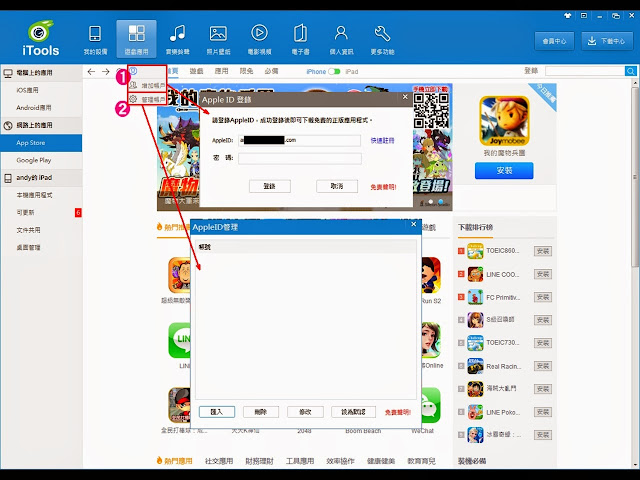The width and height of the screenshot is (640, 480).
Task: Open the 照片壁紙 picture icon
Action: pyautogui.click(x=218, y=33)
